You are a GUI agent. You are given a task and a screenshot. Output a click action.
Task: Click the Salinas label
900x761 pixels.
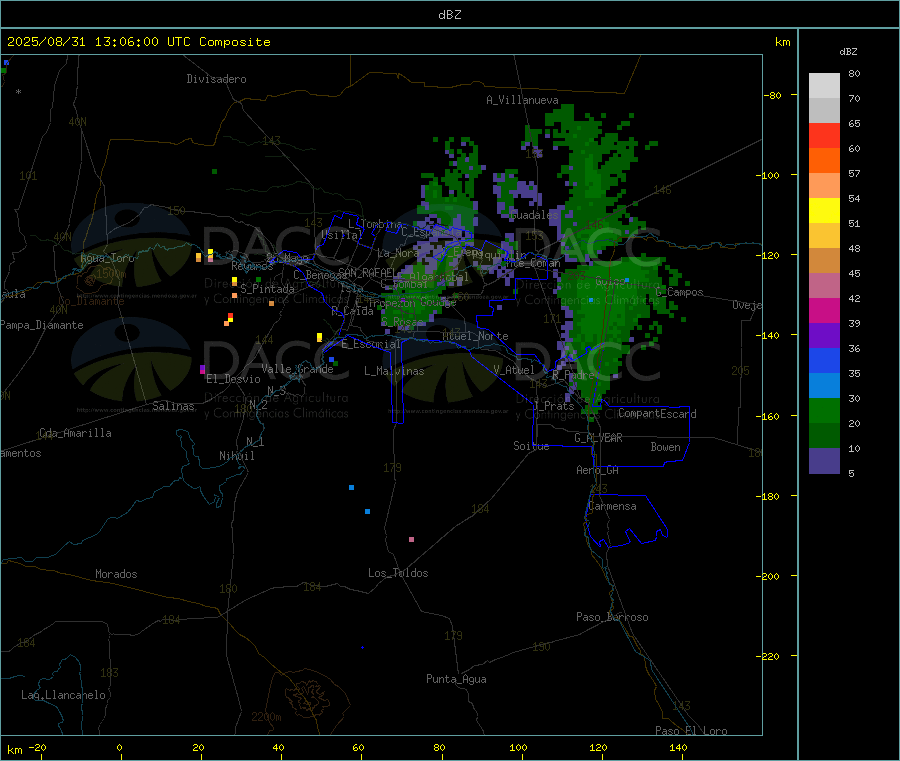(x=173, y=406)
